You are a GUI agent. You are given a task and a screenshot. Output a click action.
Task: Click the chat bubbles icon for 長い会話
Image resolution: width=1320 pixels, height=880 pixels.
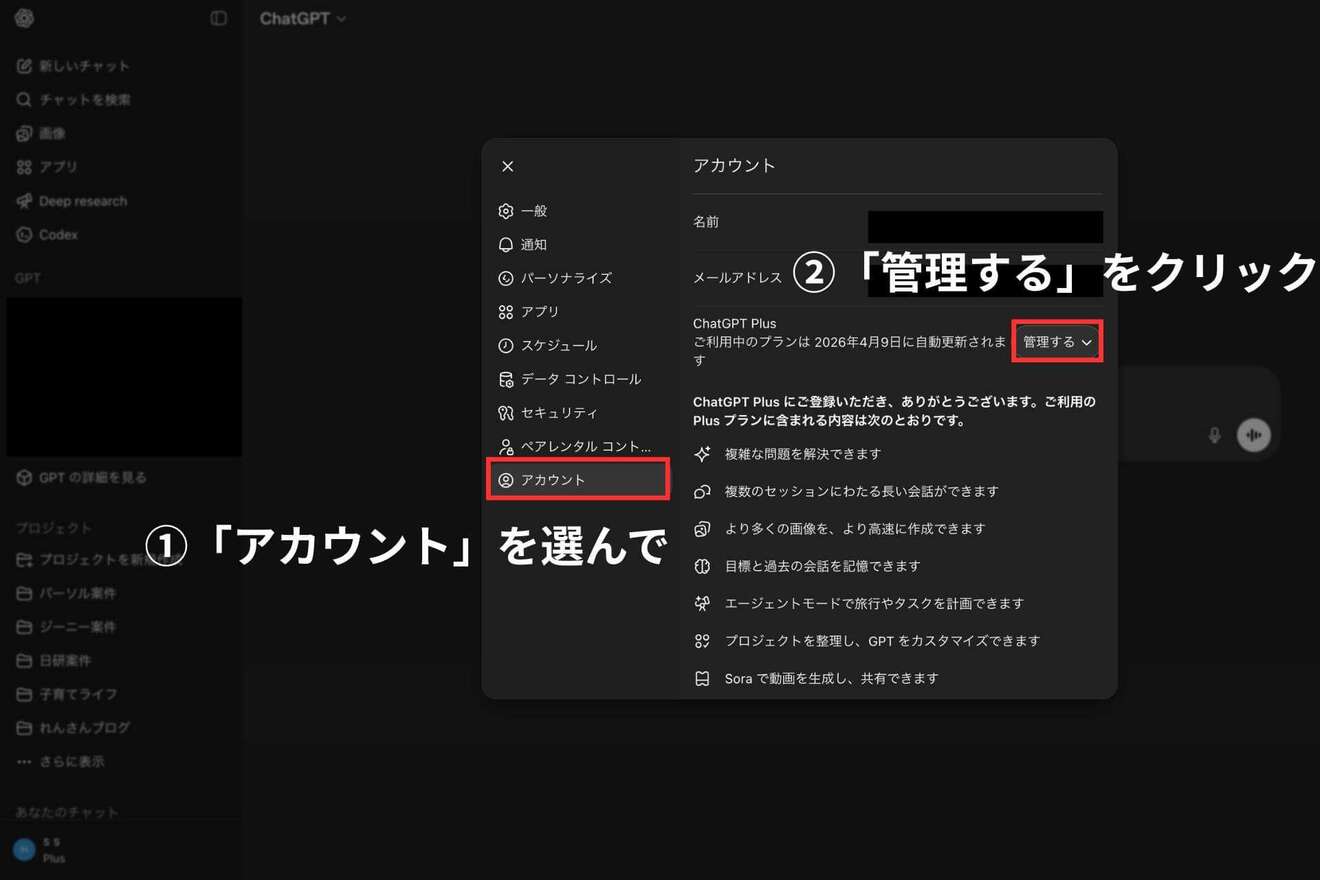[x=703, y=491]
